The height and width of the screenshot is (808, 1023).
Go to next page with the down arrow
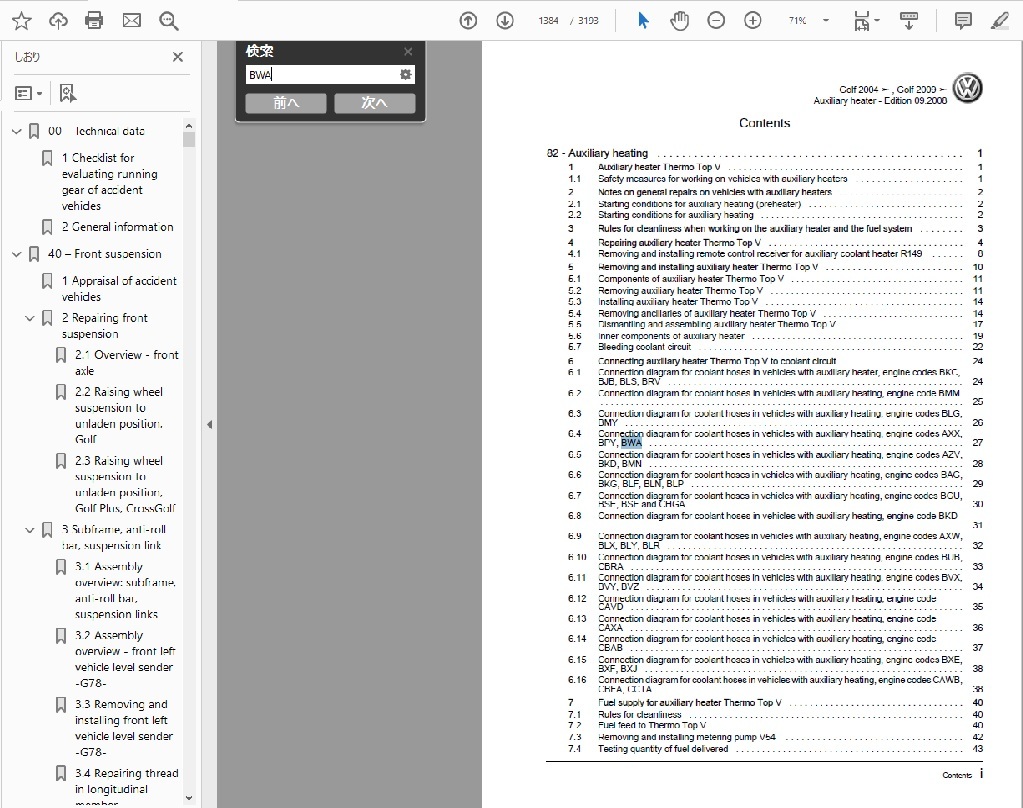[504, 21]
